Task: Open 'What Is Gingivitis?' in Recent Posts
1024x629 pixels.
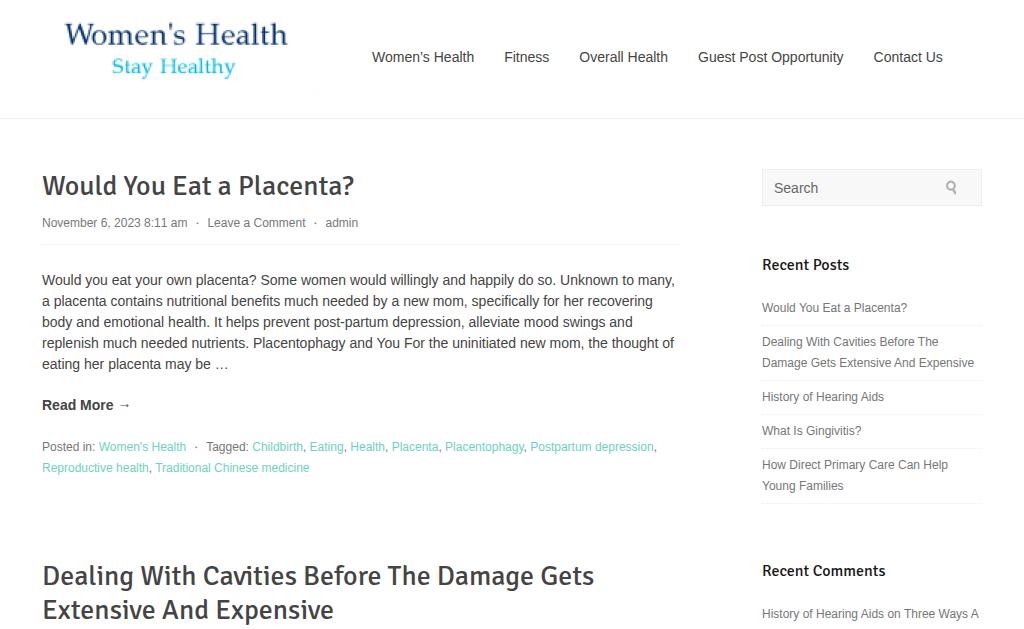Action: click(x=811, y=430)
